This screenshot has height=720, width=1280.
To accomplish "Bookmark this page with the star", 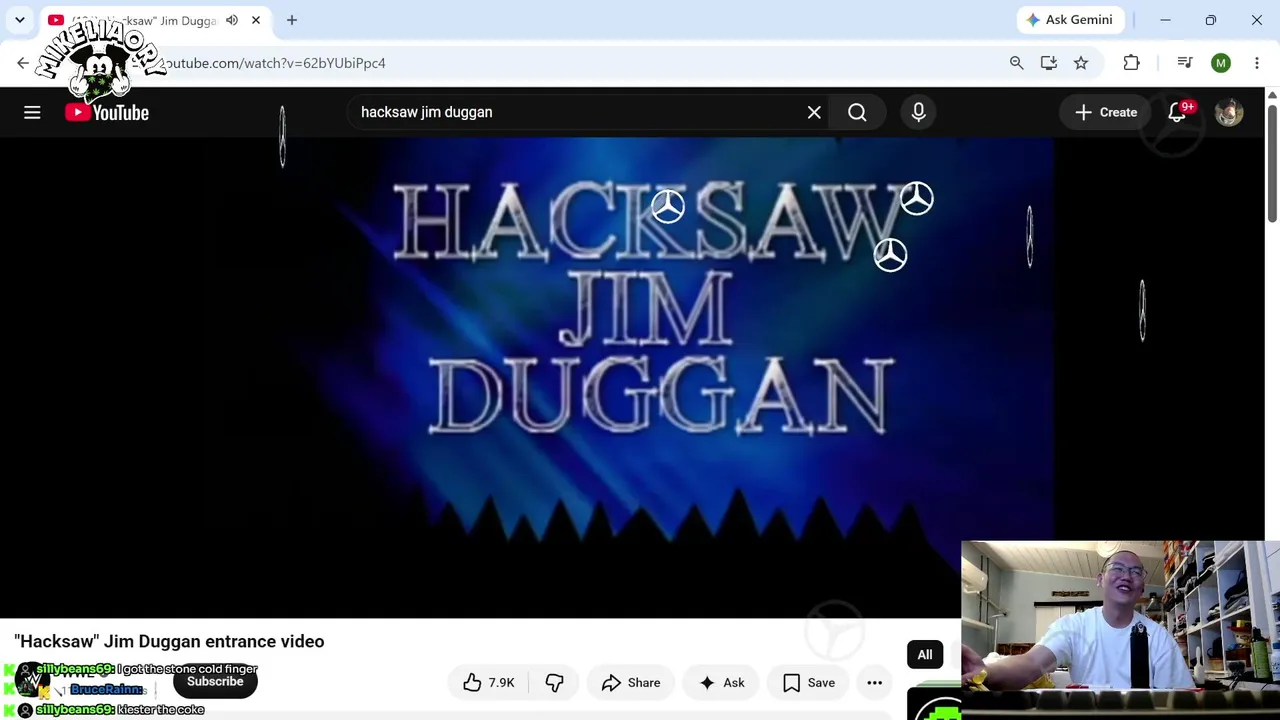I will point(1081,63).
